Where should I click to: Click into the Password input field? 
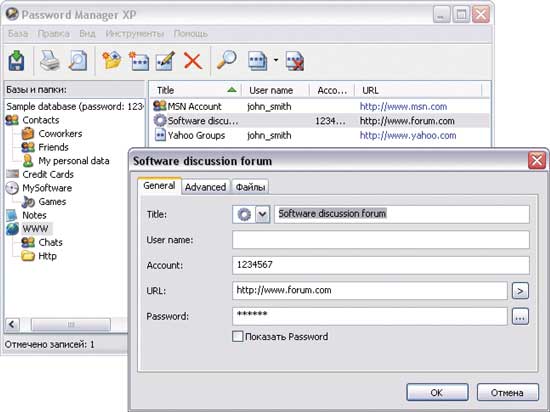370,316
